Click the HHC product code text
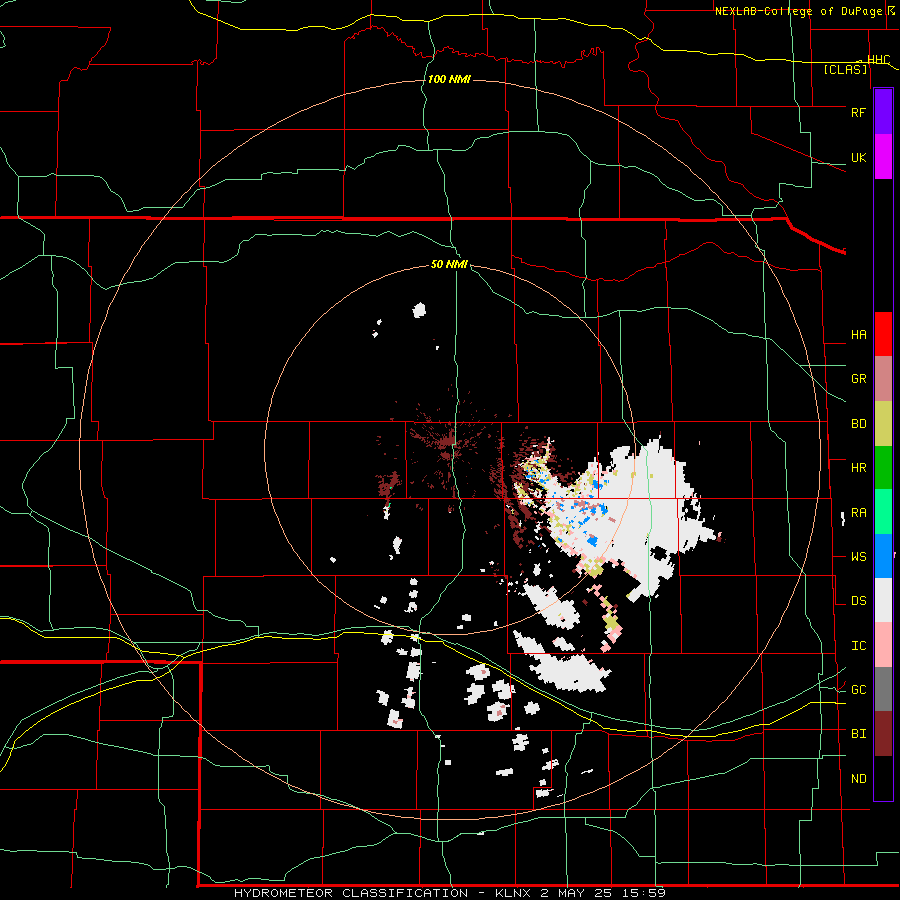The width and height of the screenshot is (900, 900). coord(878,60)
